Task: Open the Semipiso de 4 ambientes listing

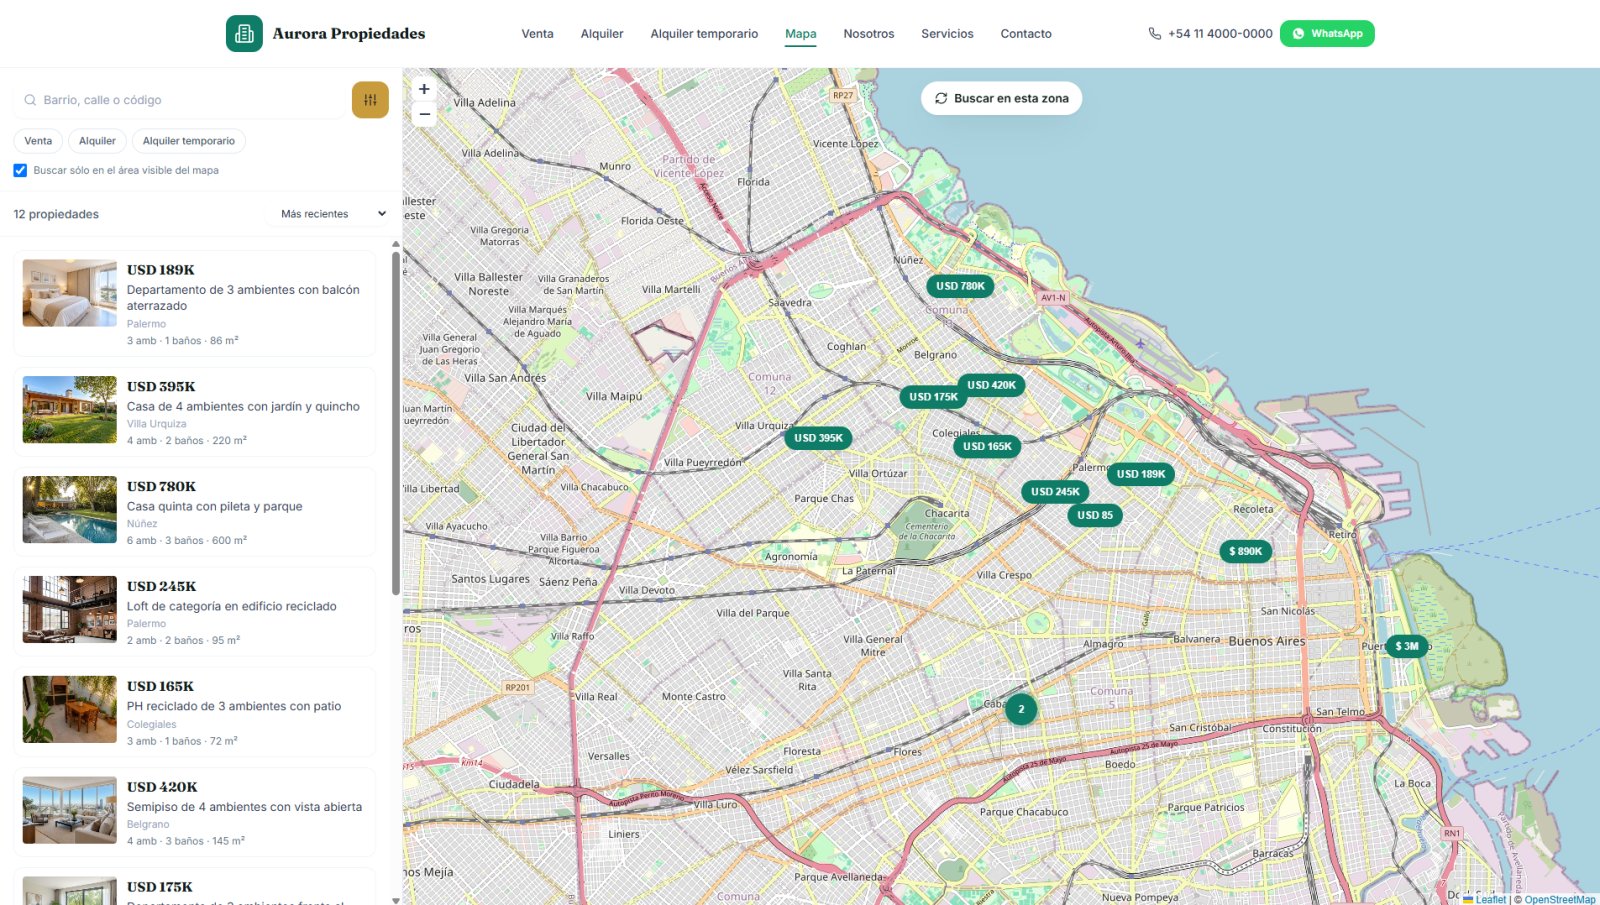Action: [194, 812]
